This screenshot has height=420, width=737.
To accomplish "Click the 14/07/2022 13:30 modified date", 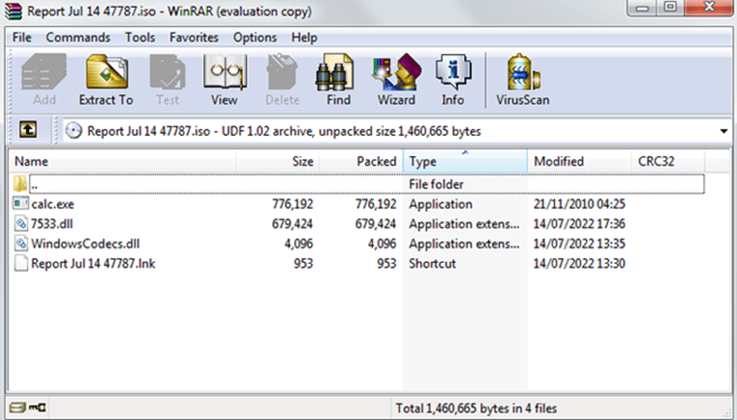I will click(579, 263).
